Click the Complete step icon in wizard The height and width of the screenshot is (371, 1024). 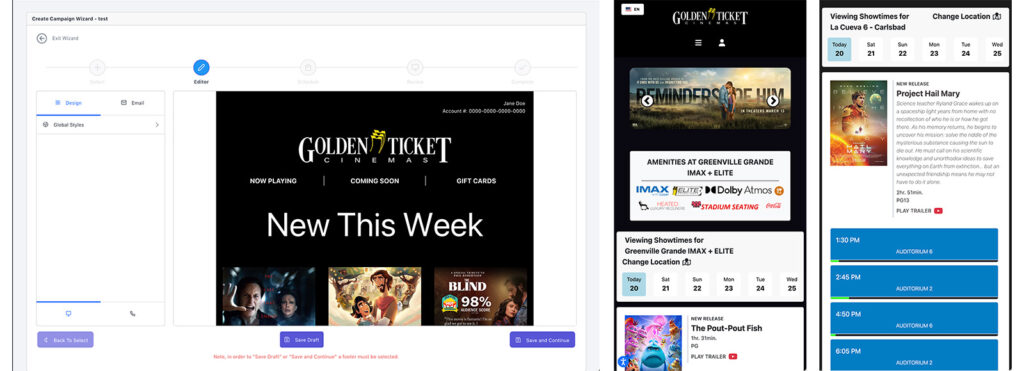522,67
